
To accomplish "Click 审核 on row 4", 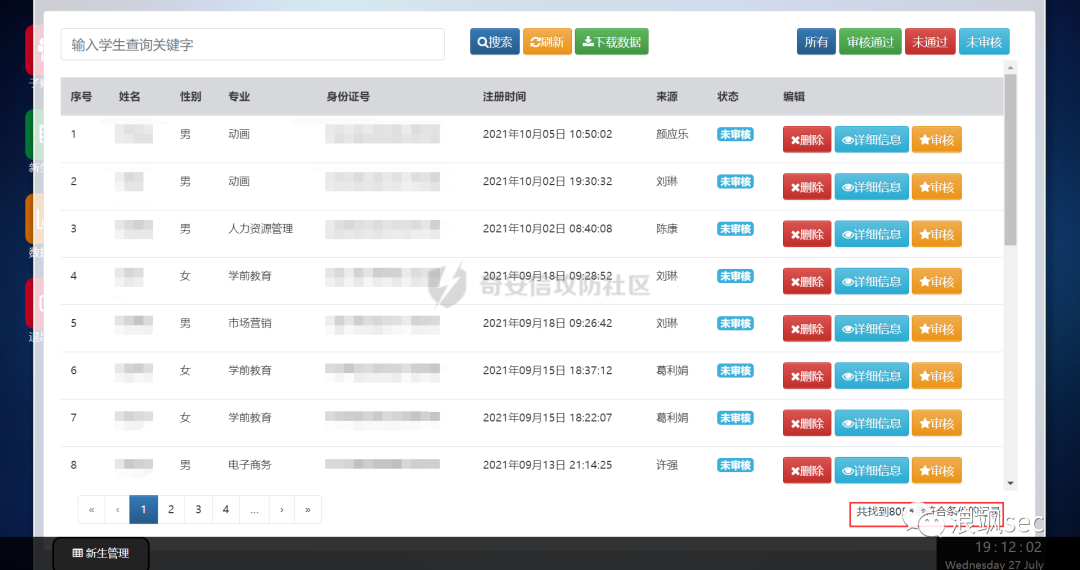I will (x=936, y=282).
